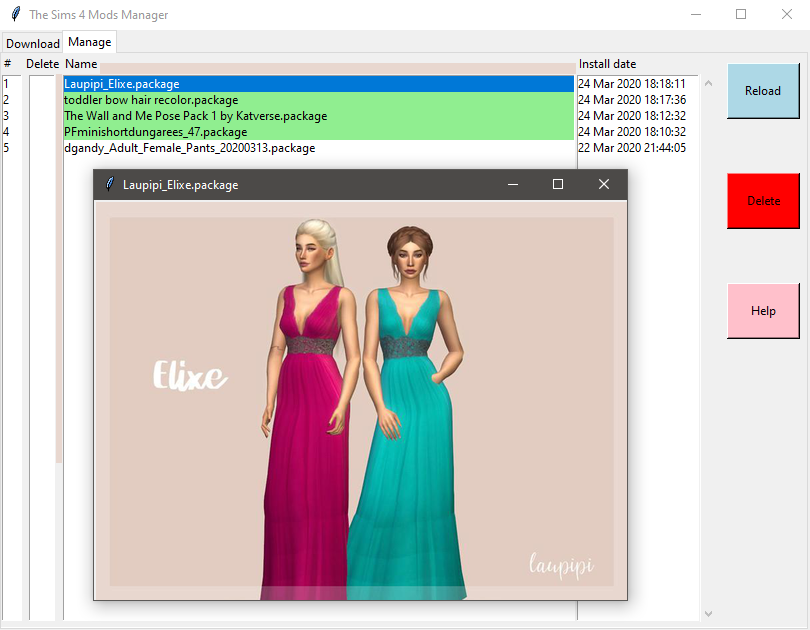Click install date 22 Mar 2020 21:44:05
Viewport: 810px width, 630px height.
[x=631, y=148]
